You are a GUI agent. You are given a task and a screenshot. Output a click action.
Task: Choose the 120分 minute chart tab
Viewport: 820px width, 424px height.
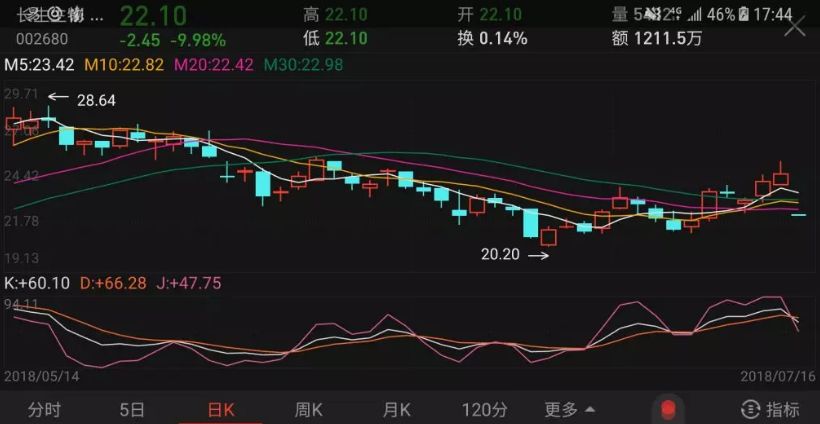(x=484, y=409)
